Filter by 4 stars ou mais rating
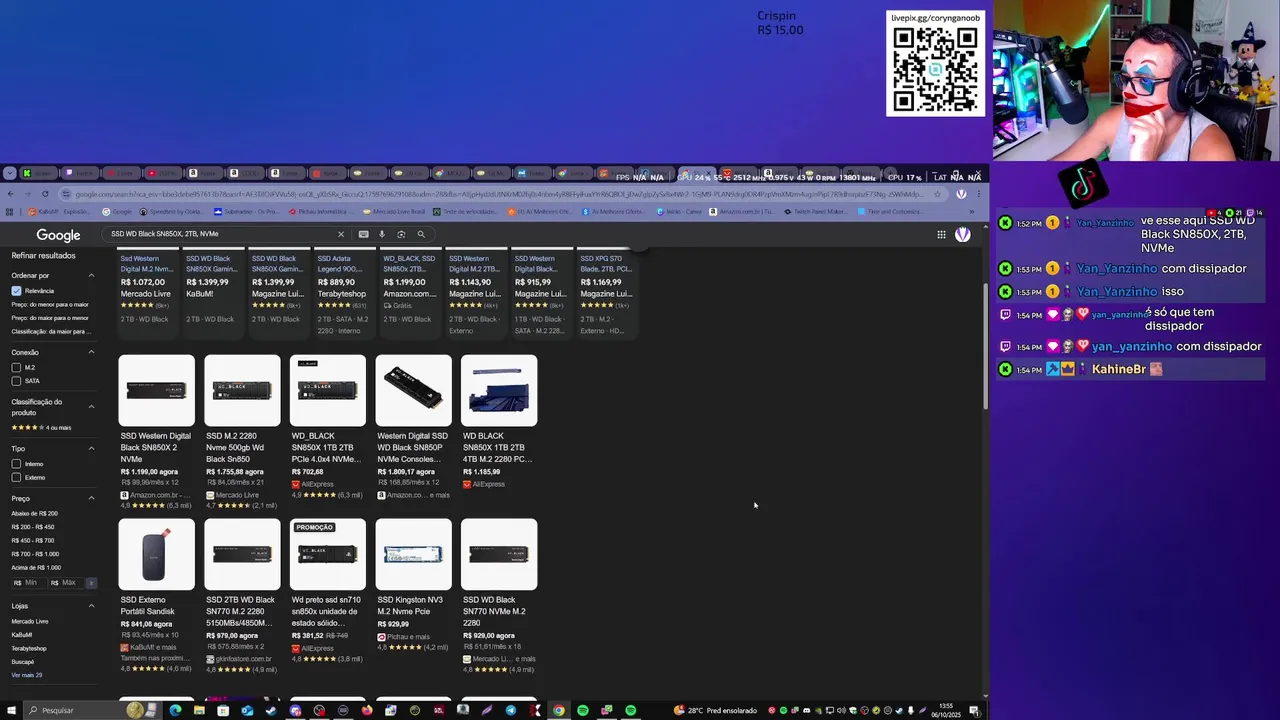 (x=41, y=428)
